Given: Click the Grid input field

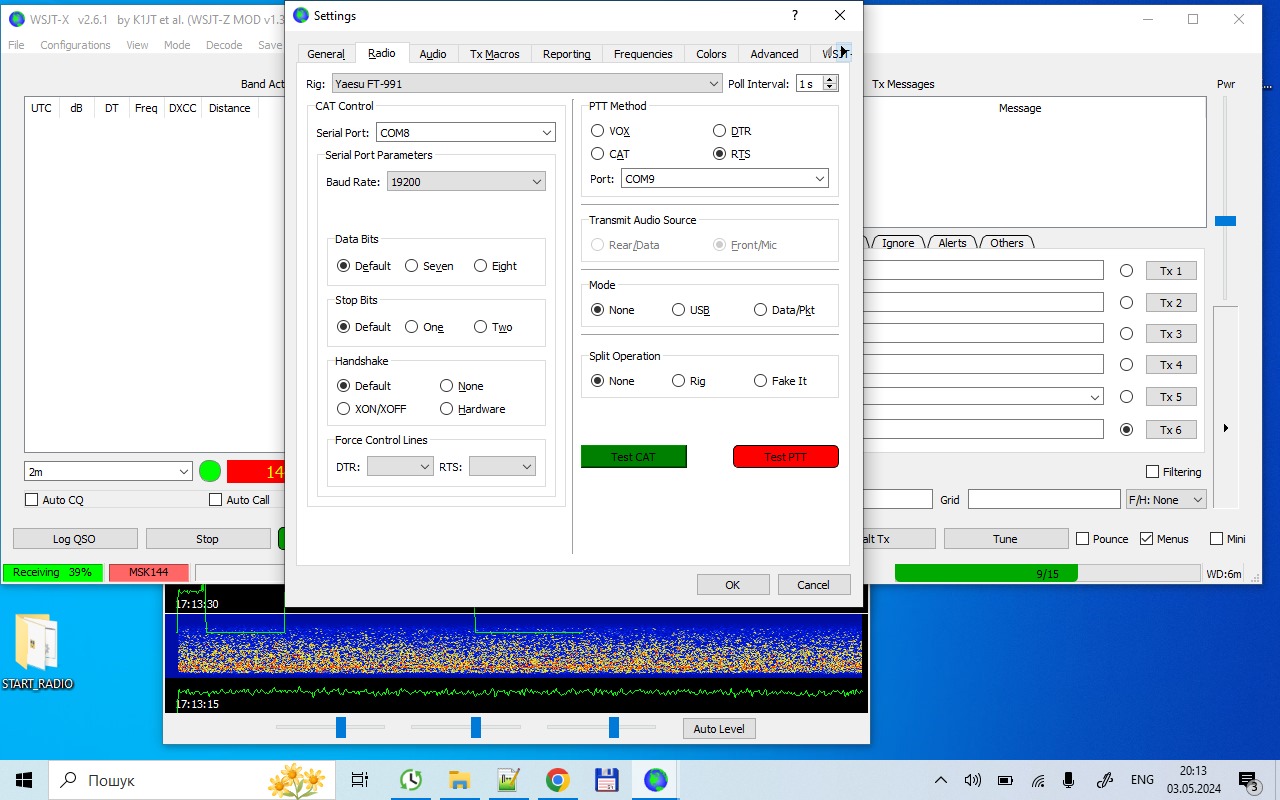Looking at the screenshot, I should (x=1044, y=499).
